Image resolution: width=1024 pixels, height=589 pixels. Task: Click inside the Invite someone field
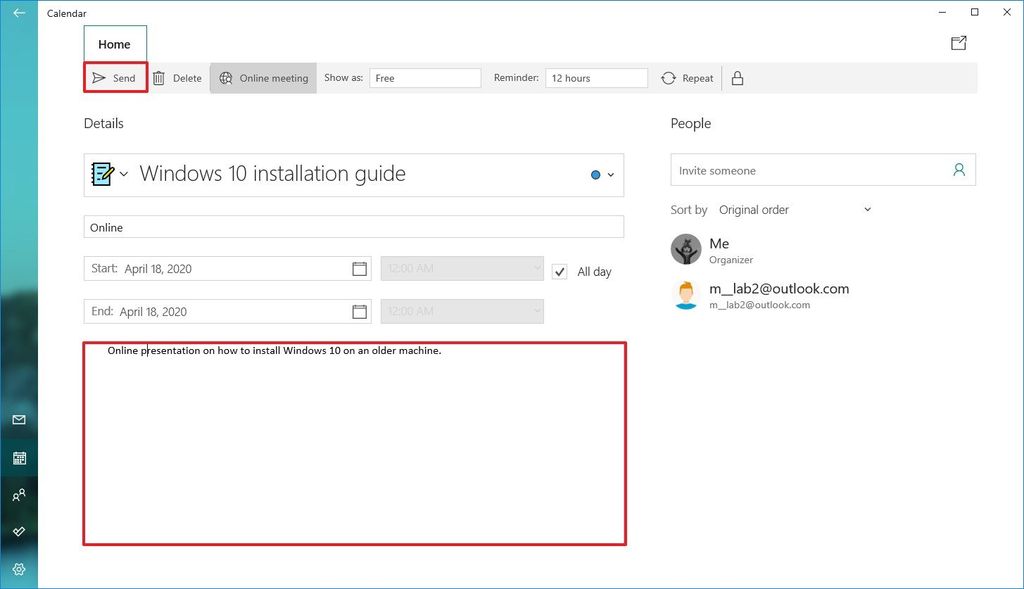[790, 170]
